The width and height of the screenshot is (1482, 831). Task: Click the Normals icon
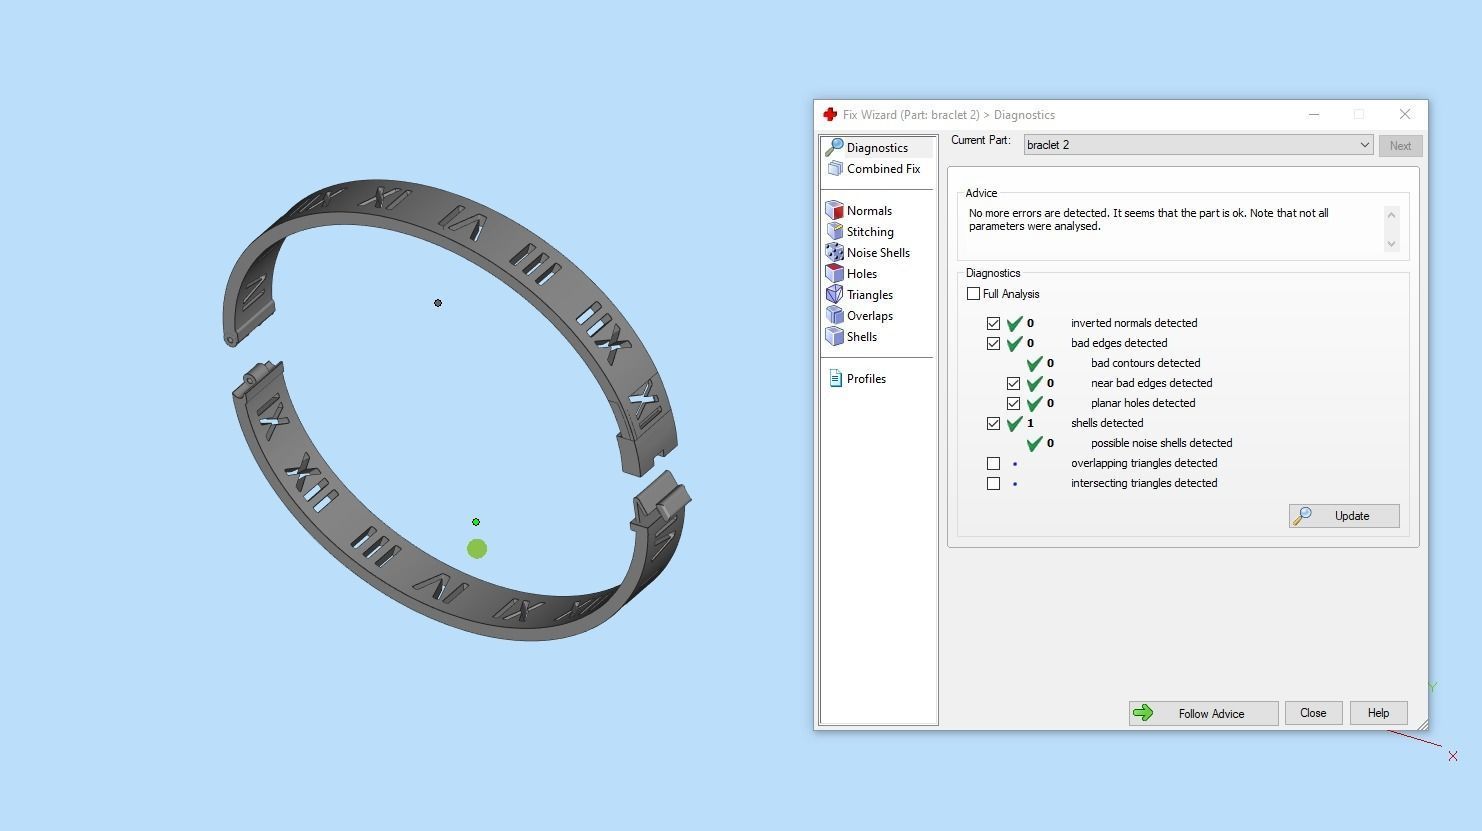[x=835, y=210]
